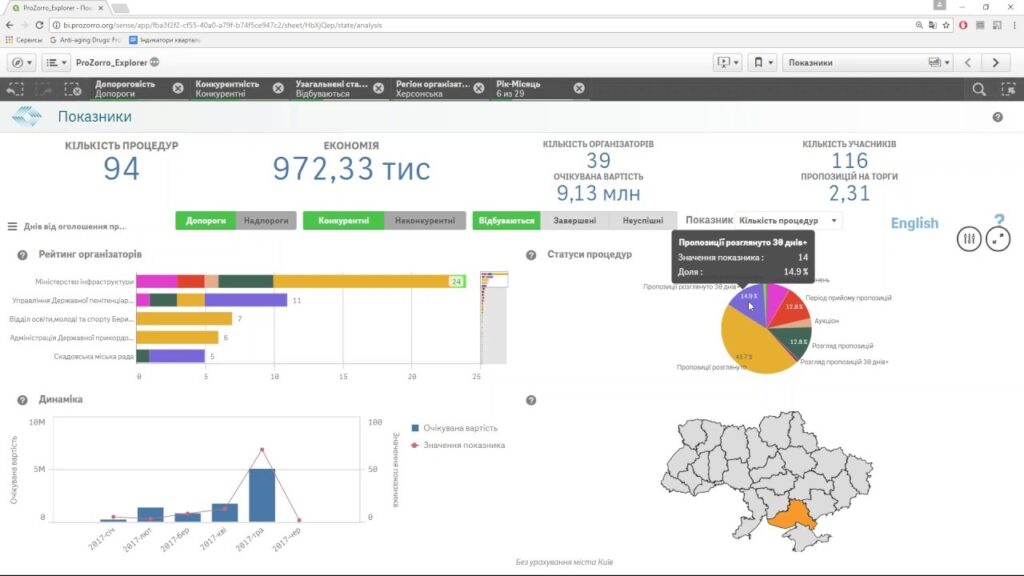Select the Неуспішні status filter
1024x576 pixels.
coord(643,220)
